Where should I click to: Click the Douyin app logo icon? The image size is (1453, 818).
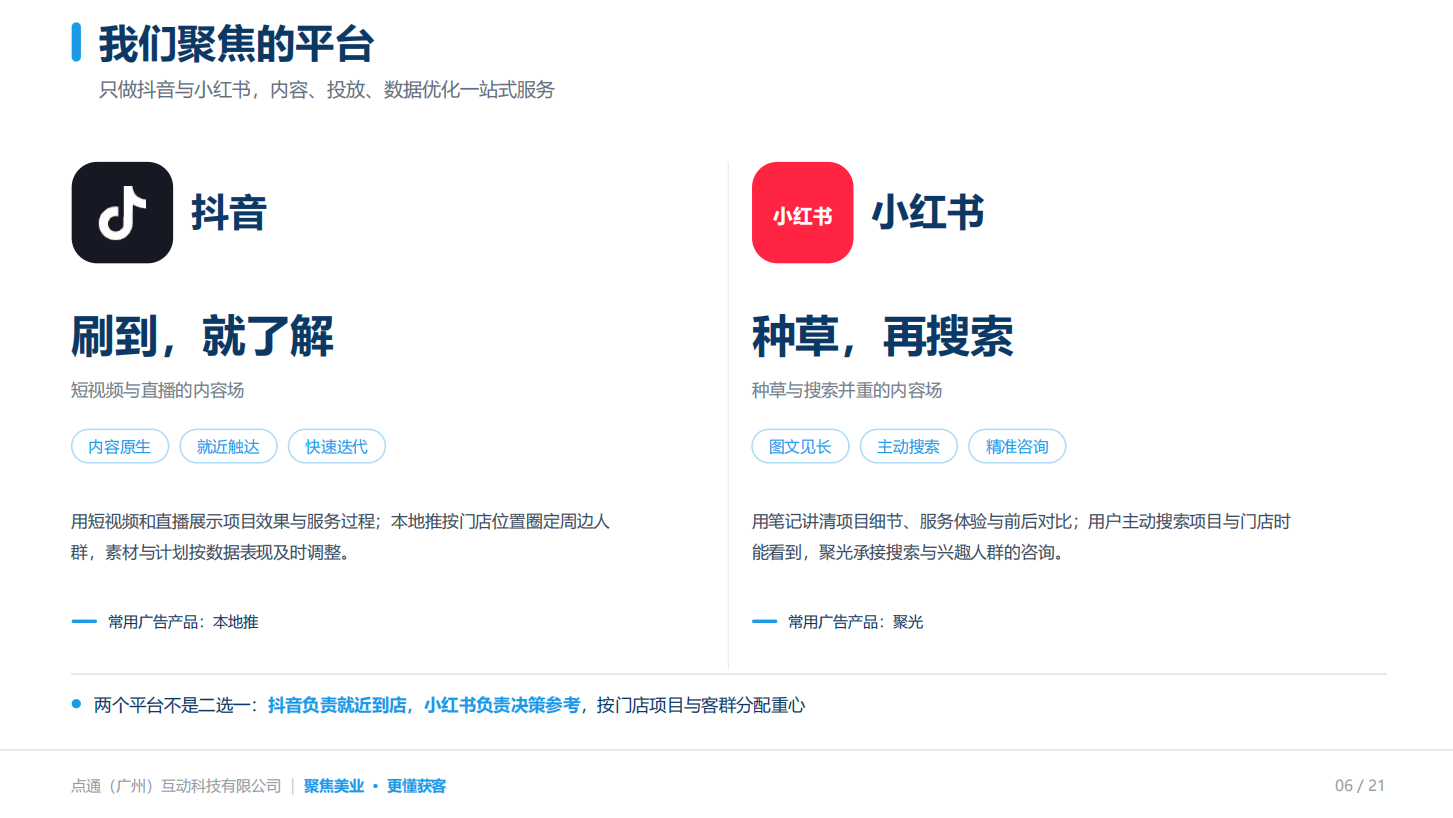point(122,212)
